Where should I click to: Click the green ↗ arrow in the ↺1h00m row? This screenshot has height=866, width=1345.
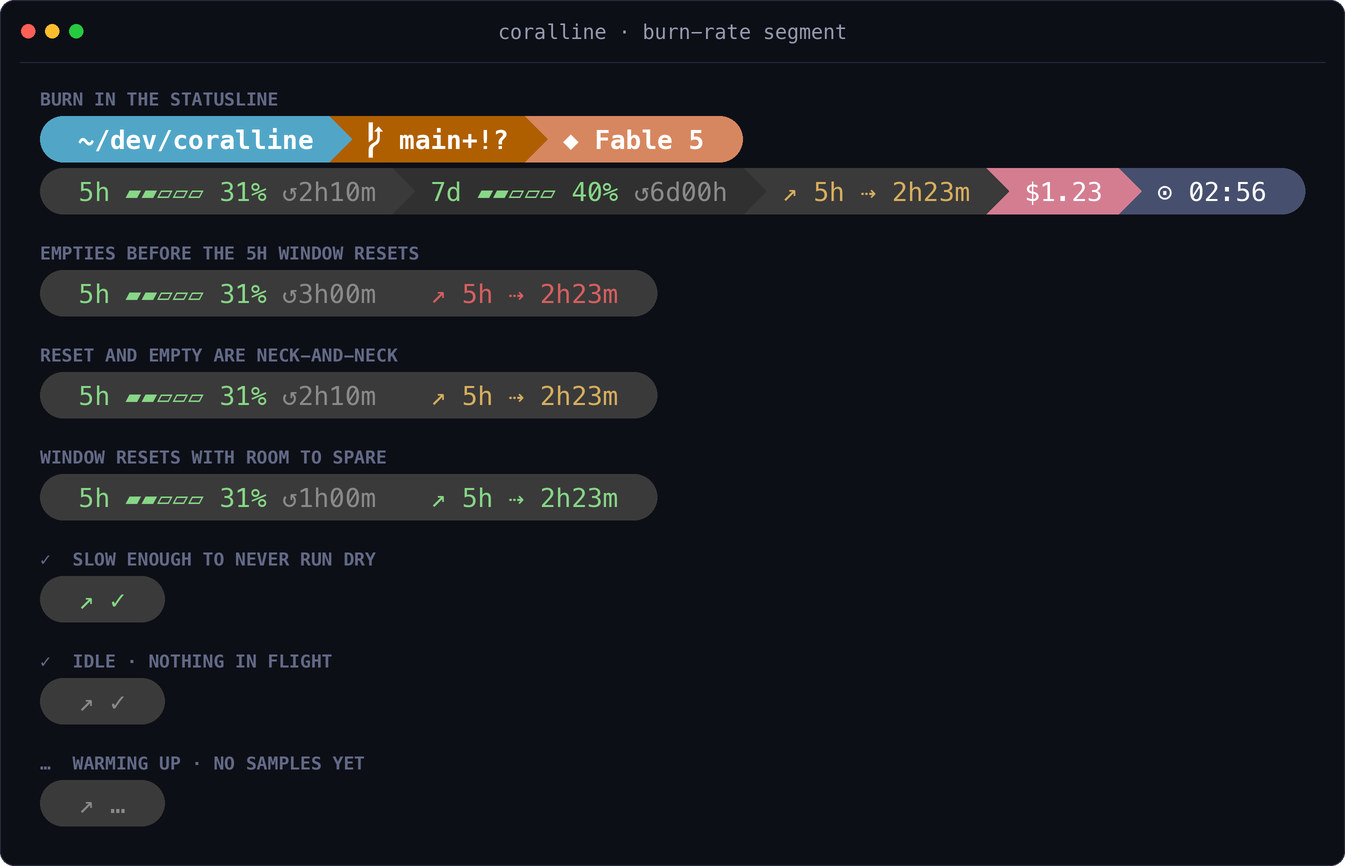click(x=438, y=500)
